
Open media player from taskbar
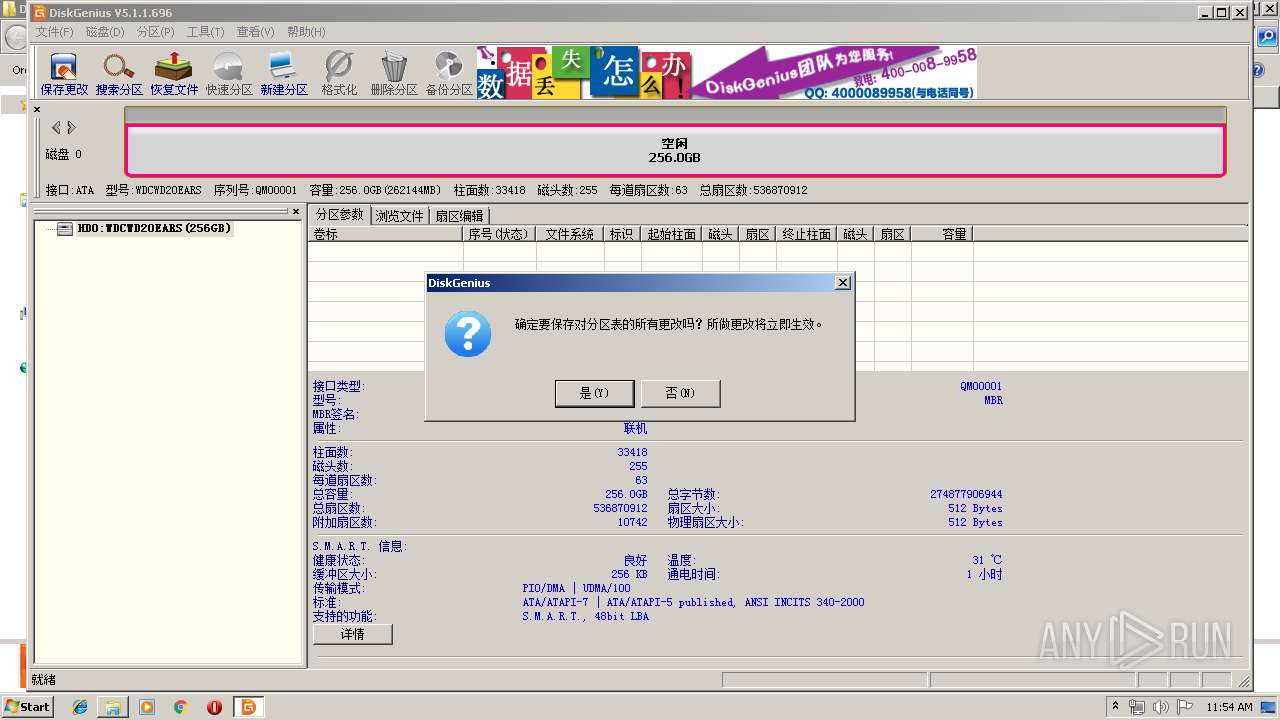147,707
